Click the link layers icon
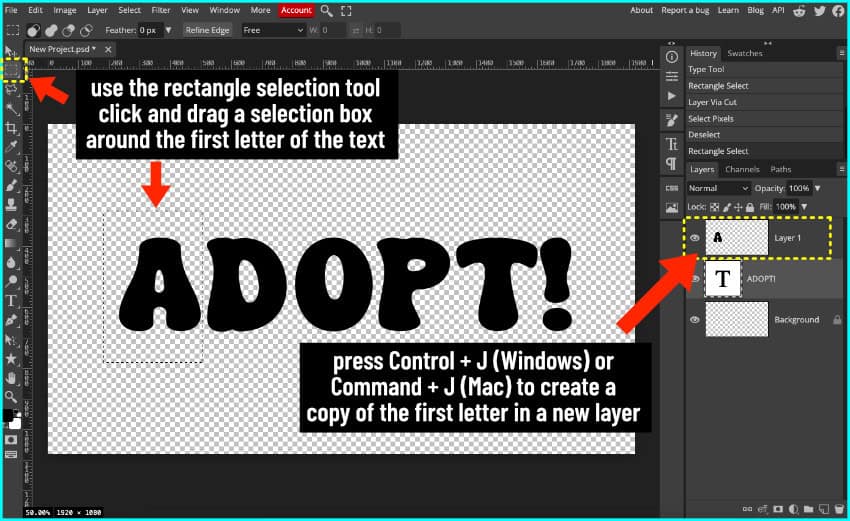Image resolution: width=850 pixels, height=521 pixels. pyautogui.click(x=748, y=509)
